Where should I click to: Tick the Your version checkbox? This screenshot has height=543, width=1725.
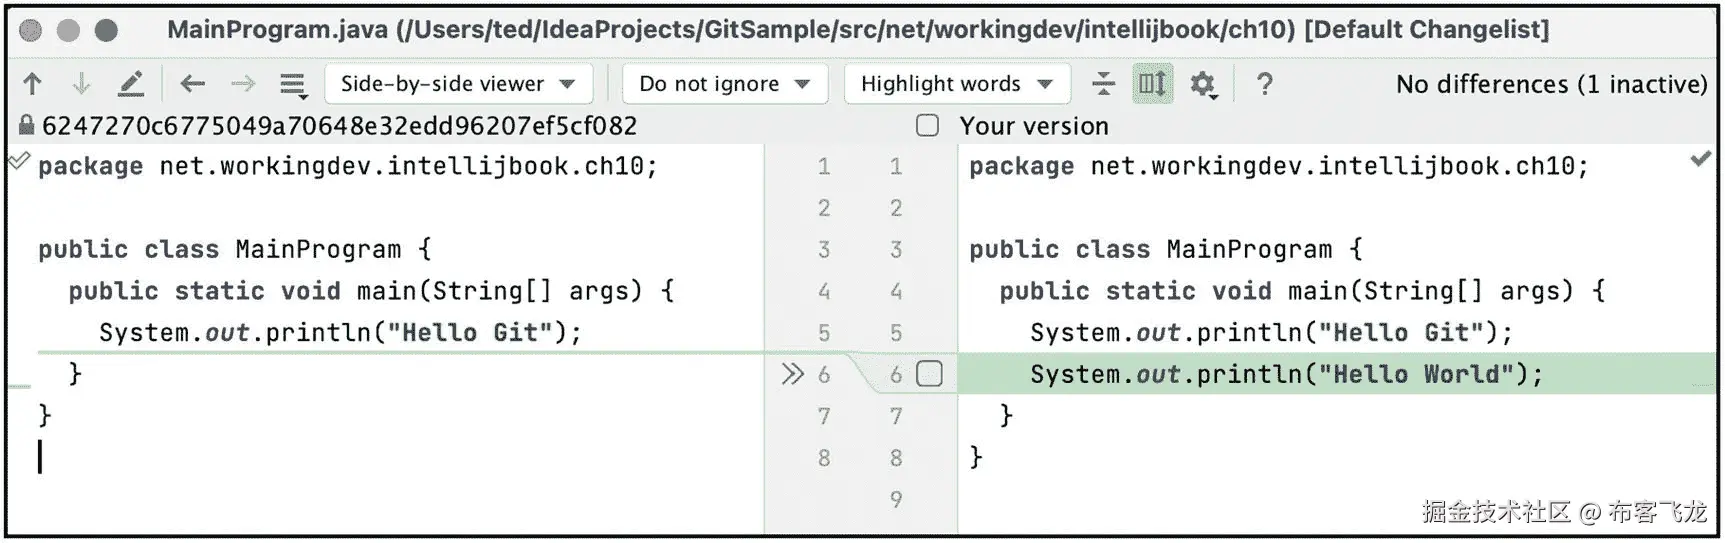tap(928, 126)
